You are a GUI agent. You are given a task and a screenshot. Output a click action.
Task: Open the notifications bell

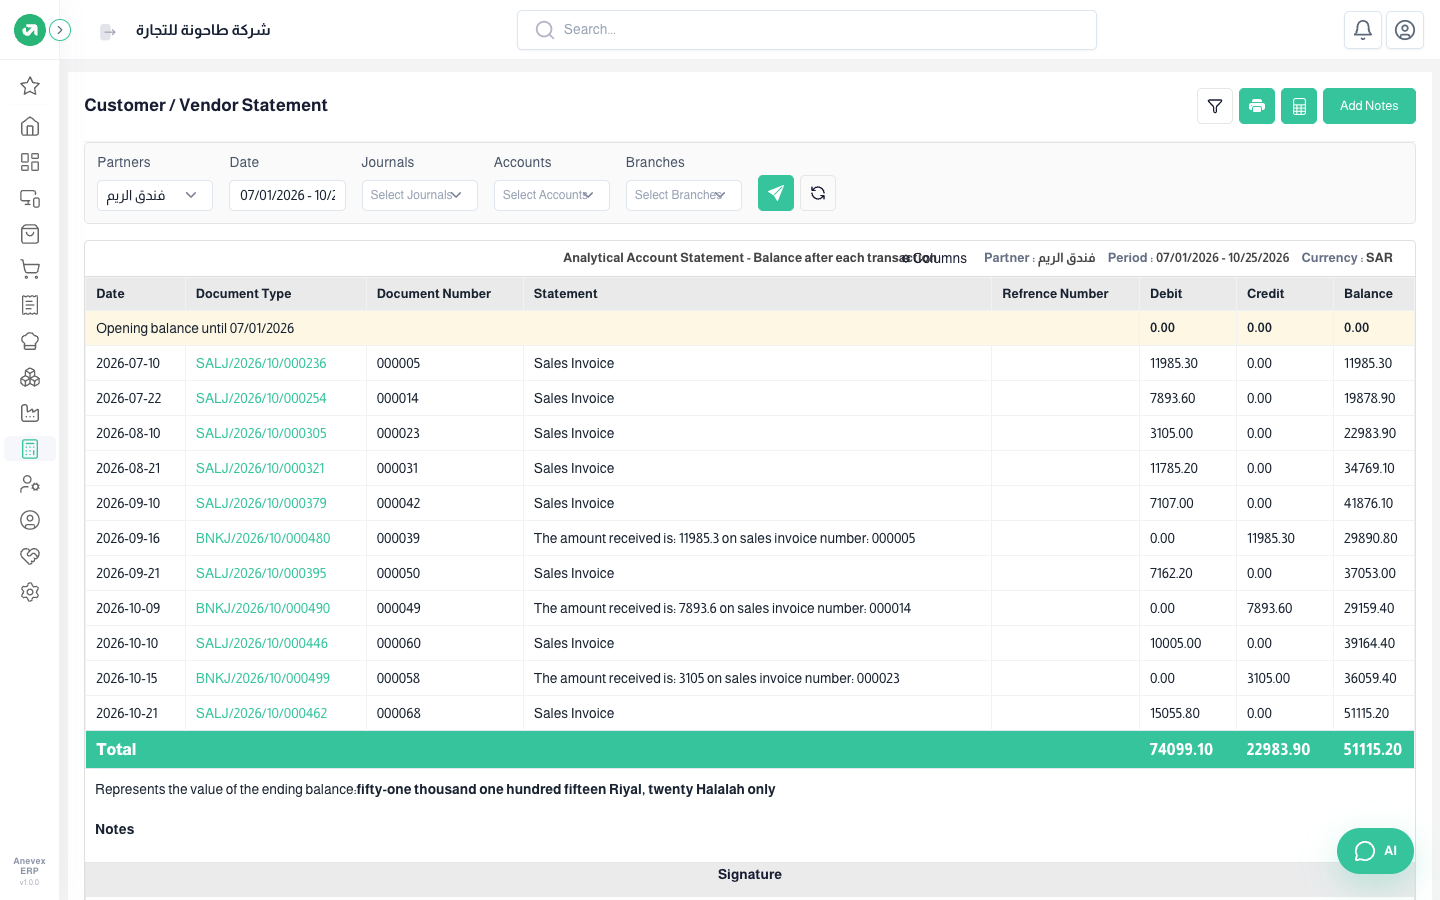tap(1363, 30)
